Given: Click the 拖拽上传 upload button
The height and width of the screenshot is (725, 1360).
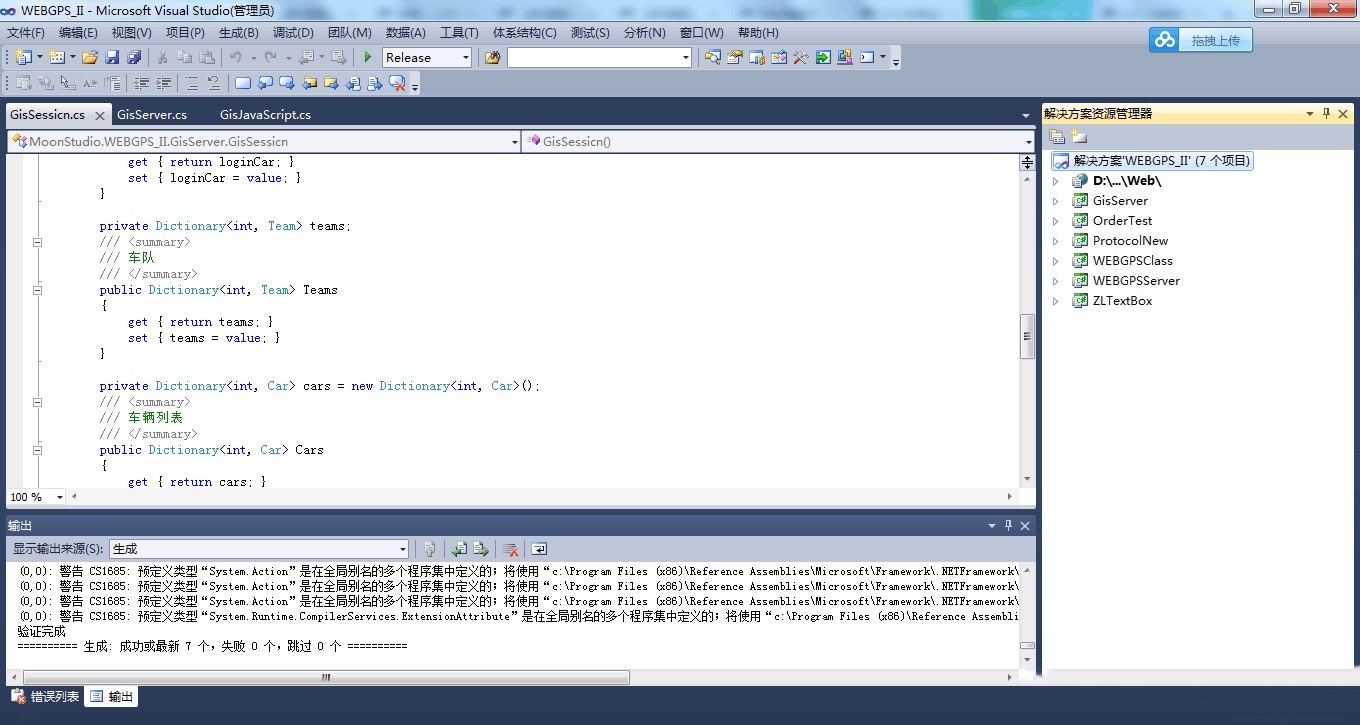Looking at the screenshot, I should 1200,40.
